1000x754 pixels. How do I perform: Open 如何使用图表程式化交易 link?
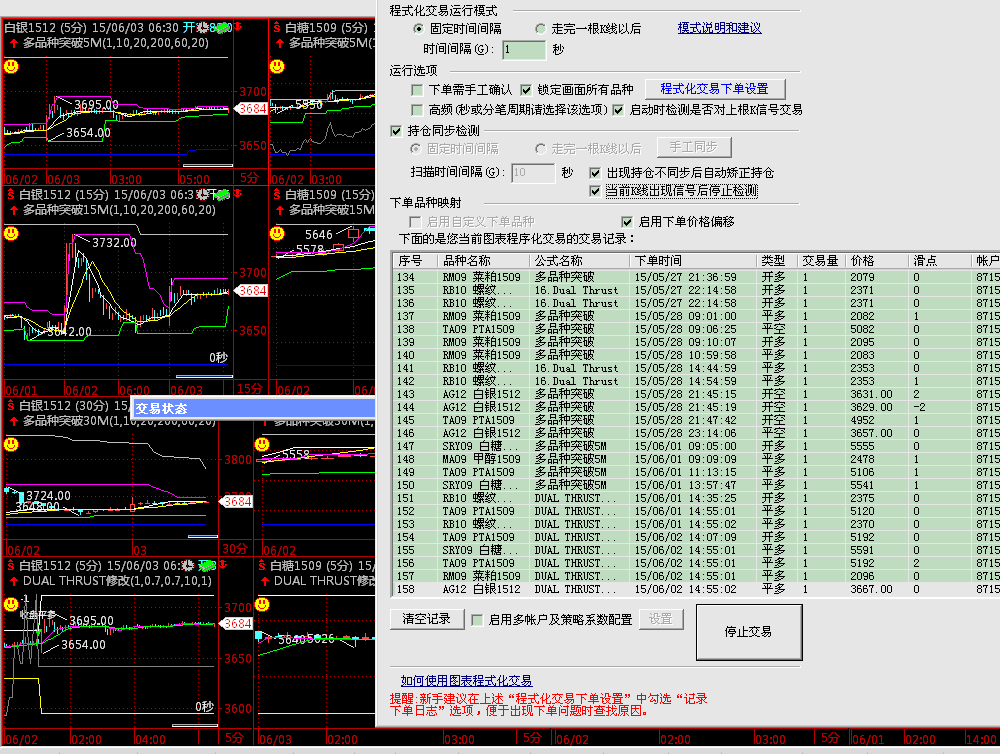[466, 681]
